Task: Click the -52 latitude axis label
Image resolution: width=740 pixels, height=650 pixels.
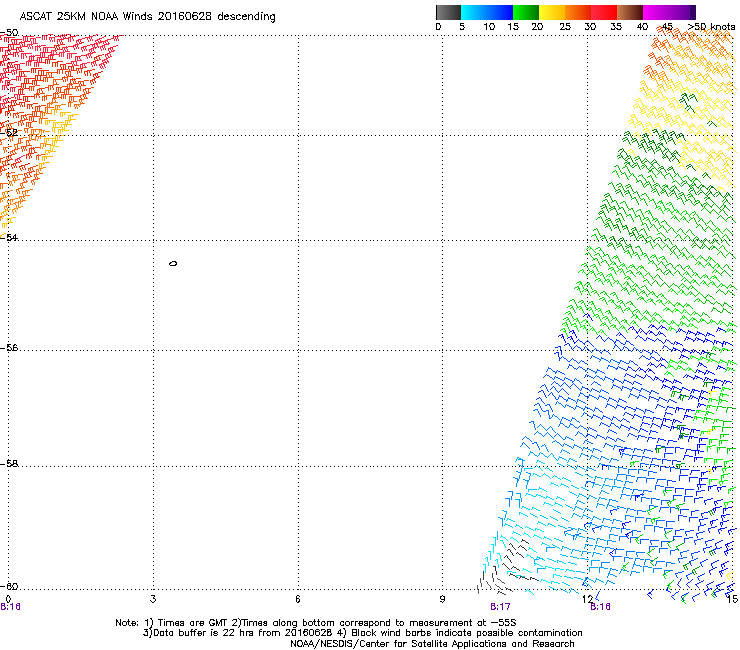Action: click(x=9, y=133)
